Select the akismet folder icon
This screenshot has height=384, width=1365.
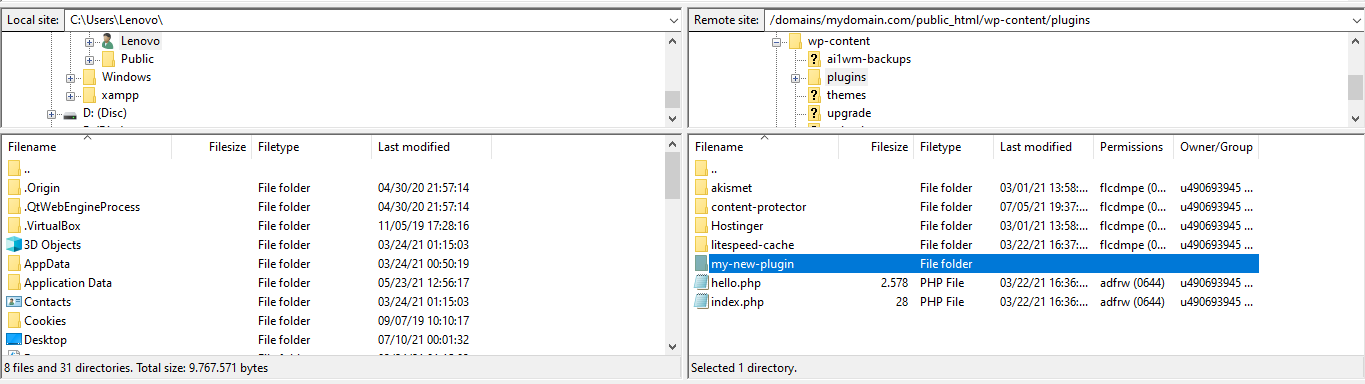pos(701,188)
